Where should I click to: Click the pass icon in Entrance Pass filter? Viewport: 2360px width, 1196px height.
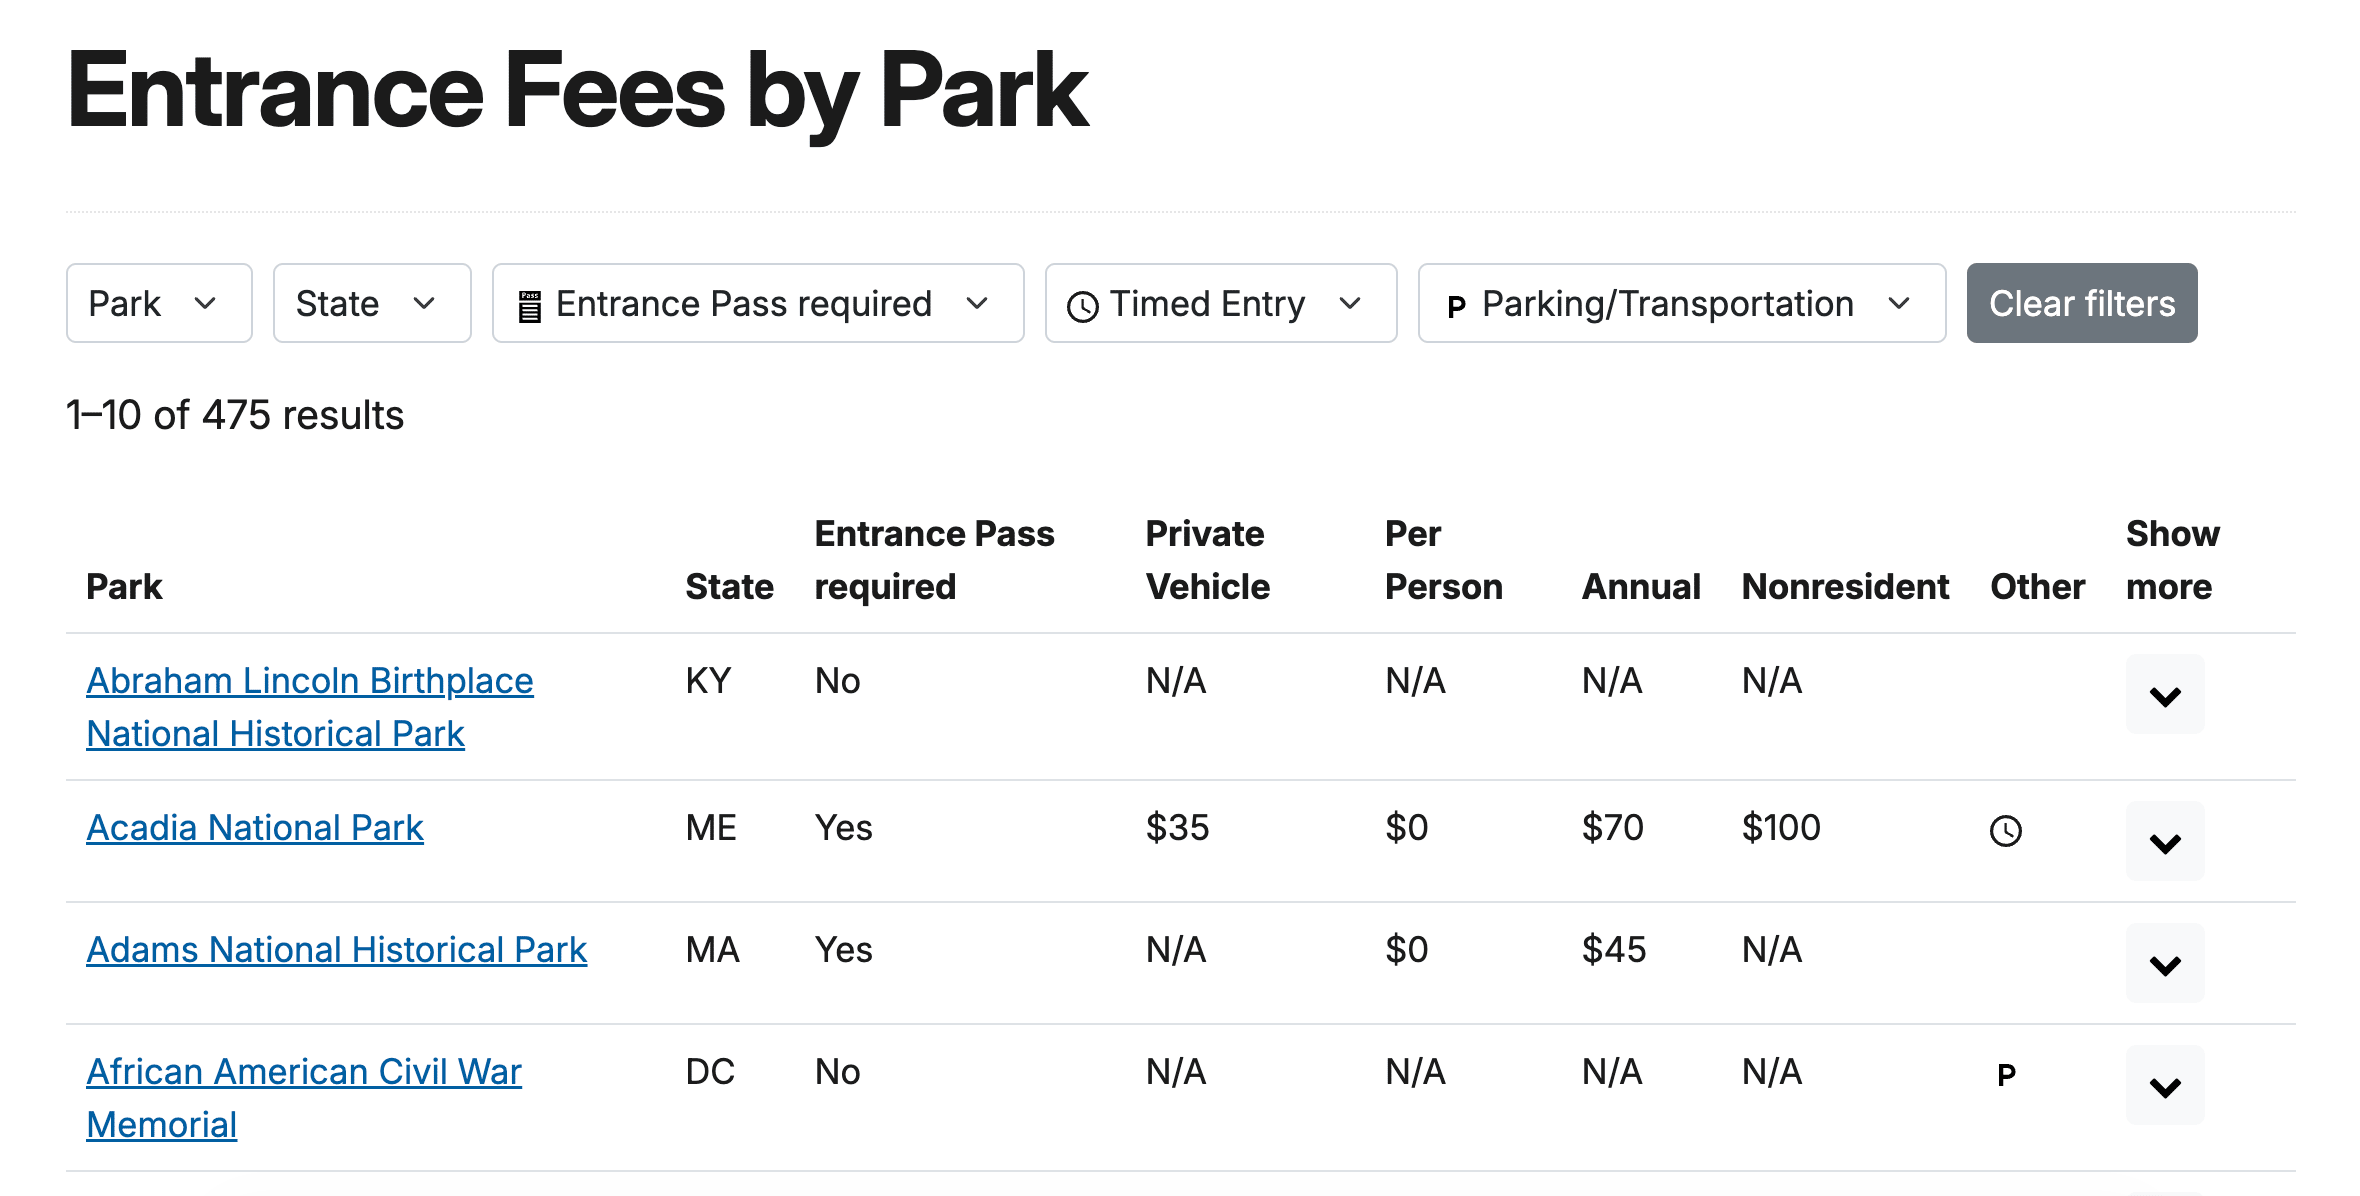pos(530,306)
